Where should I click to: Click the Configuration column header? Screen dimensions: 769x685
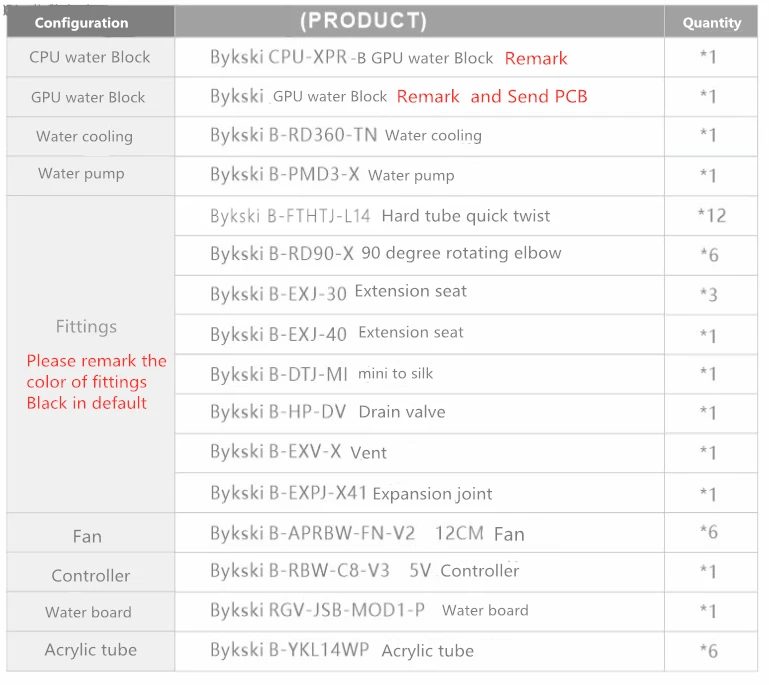coord(81,23)
